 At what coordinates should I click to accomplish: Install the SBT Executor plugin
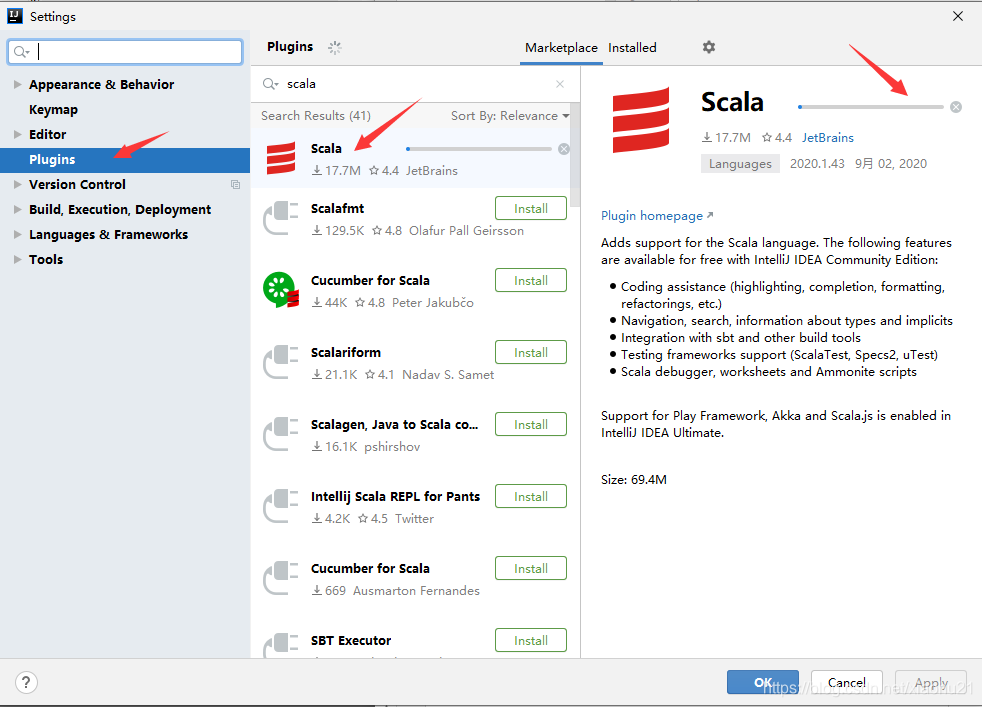[530, 641]
